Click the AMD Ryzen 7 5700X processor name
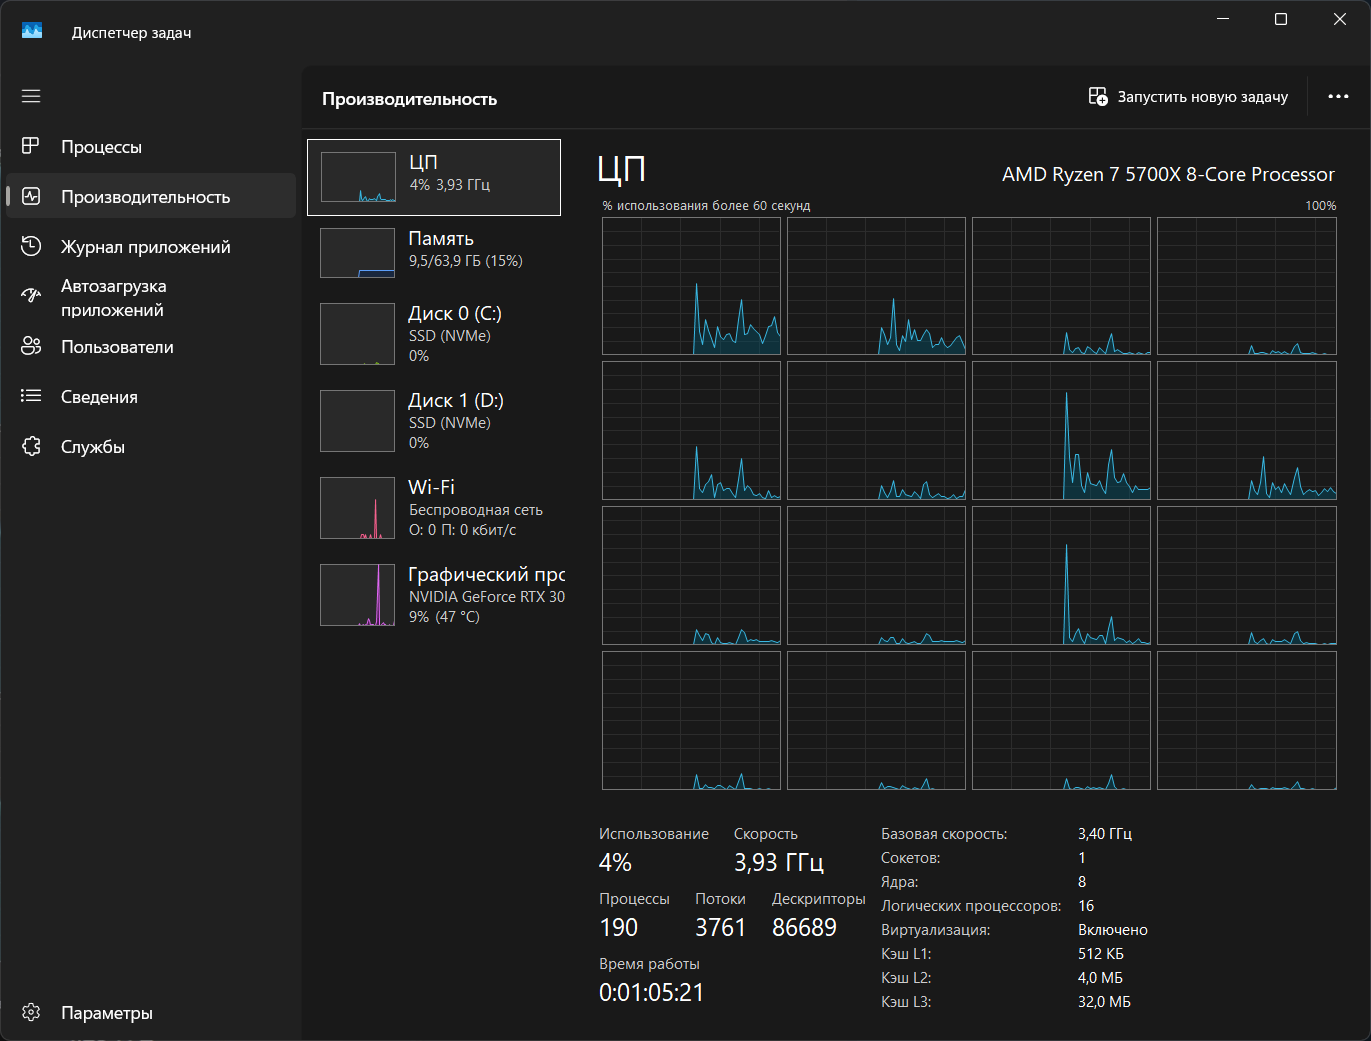The width and height of the screenshot is (1371, 1041). pos(1168,174)
